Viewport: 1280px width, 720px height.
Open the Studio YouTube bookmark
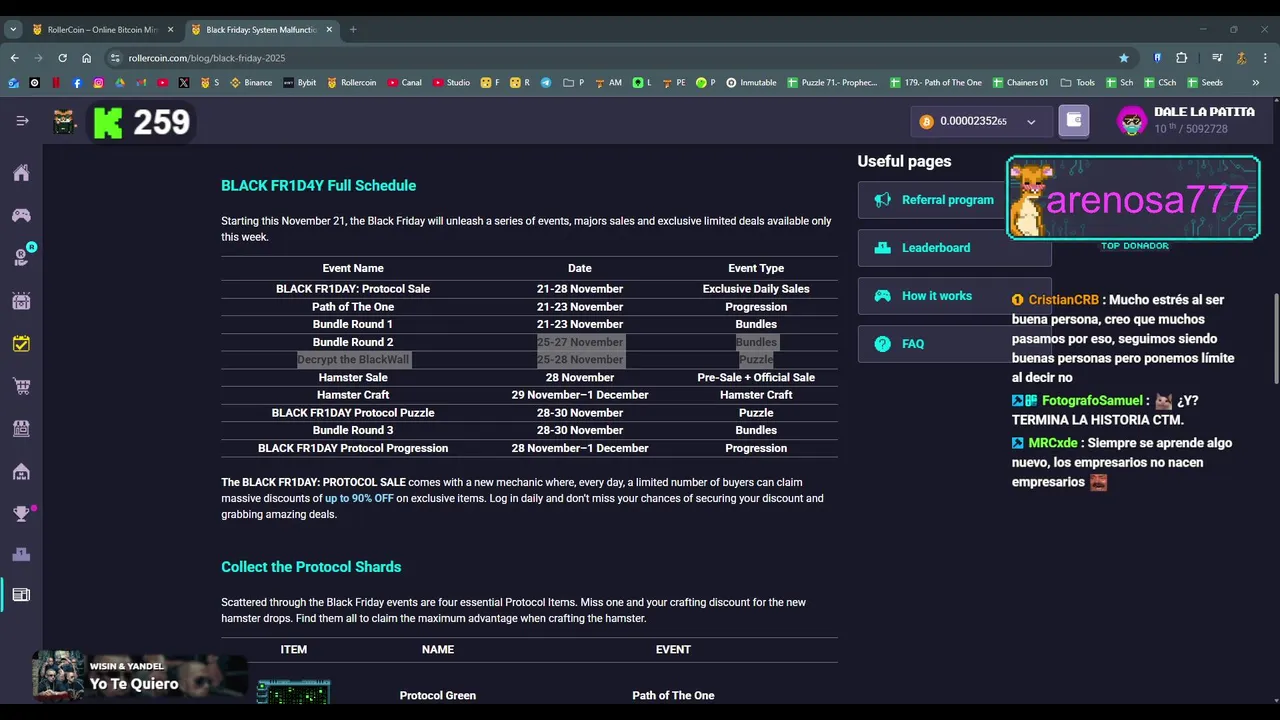pos(451,83)
